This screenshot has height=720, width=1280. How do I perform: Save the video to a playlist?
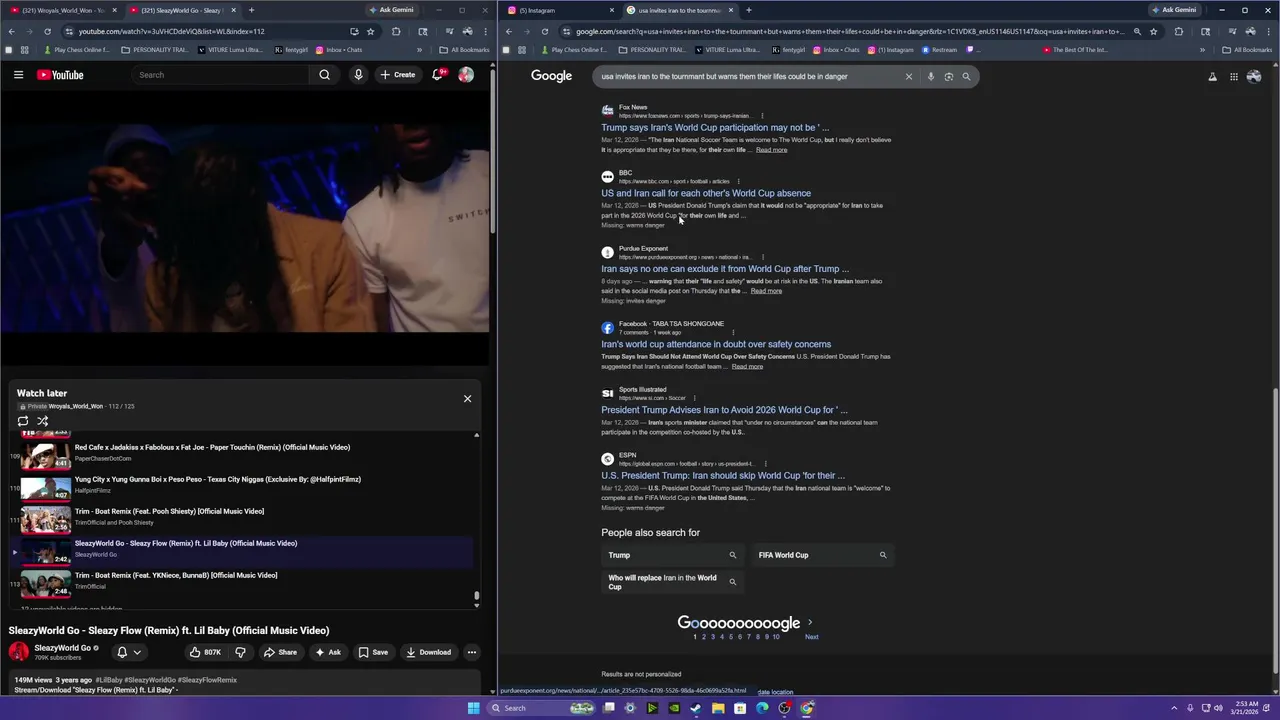[373, 652]
